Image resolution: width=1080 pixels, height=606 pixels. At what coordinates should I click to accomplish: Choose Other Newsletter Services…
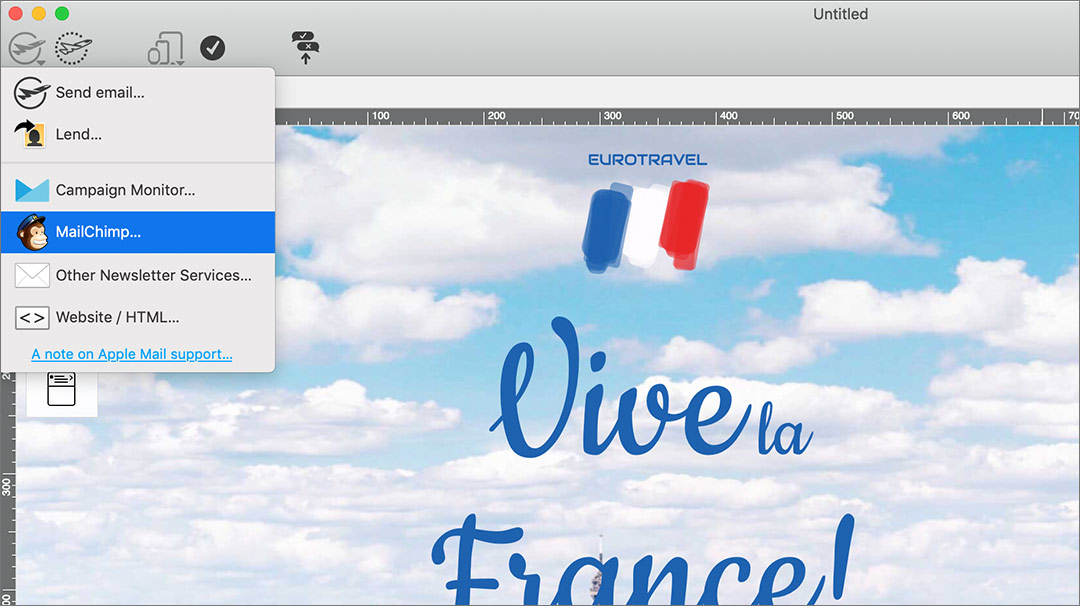click(x=138, y=275)
